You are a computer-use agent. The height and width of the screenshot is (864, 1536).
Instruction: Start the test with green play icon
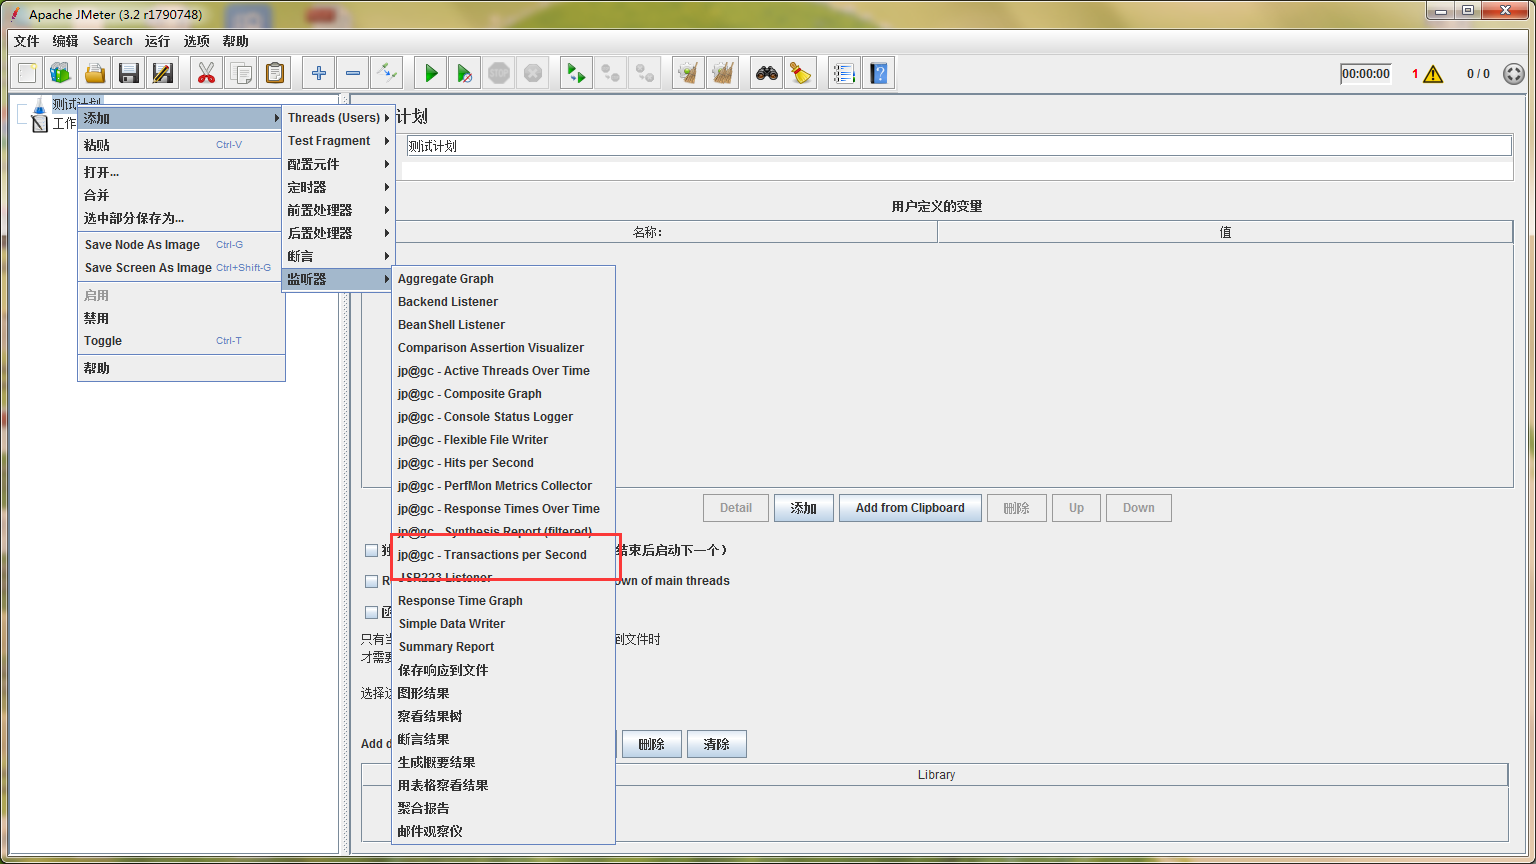coord(431,73)
